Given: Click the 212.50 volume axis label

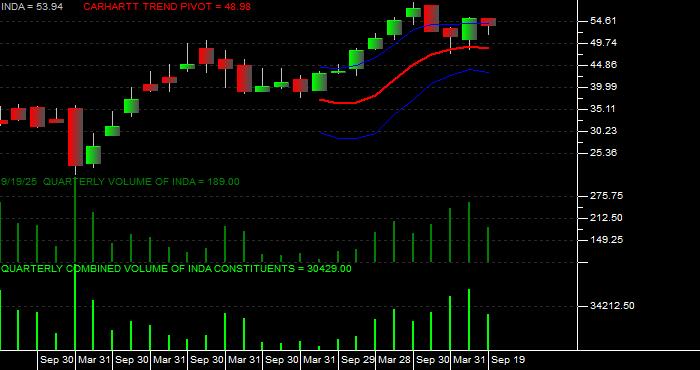Looking at the screenshot, I should click(606, 218).
